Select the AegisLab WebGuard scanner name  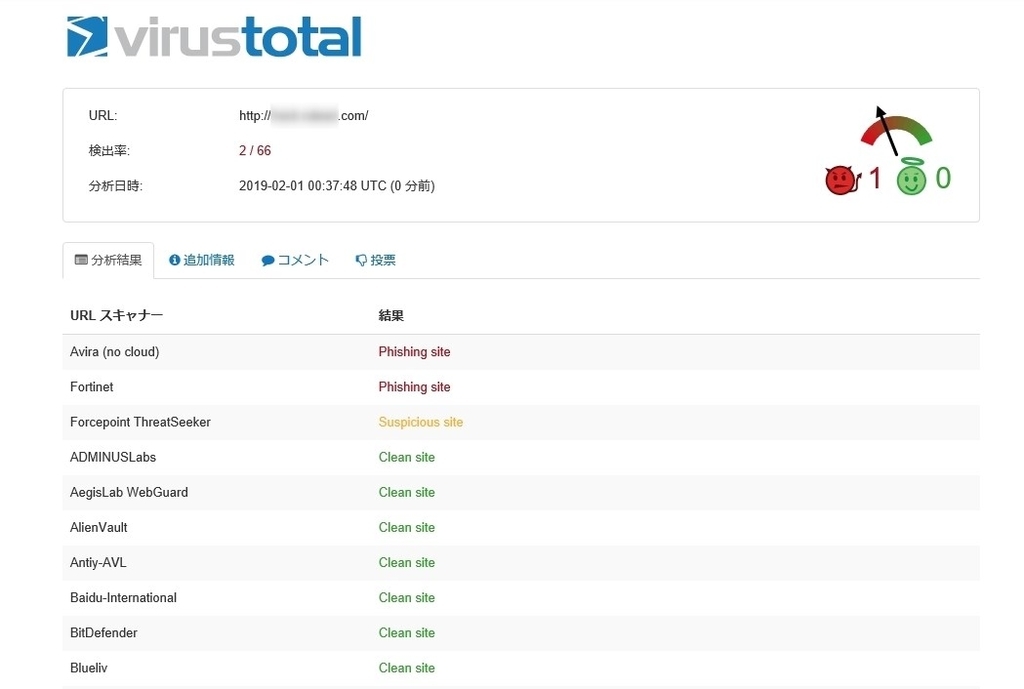click(x=129, y=493)
